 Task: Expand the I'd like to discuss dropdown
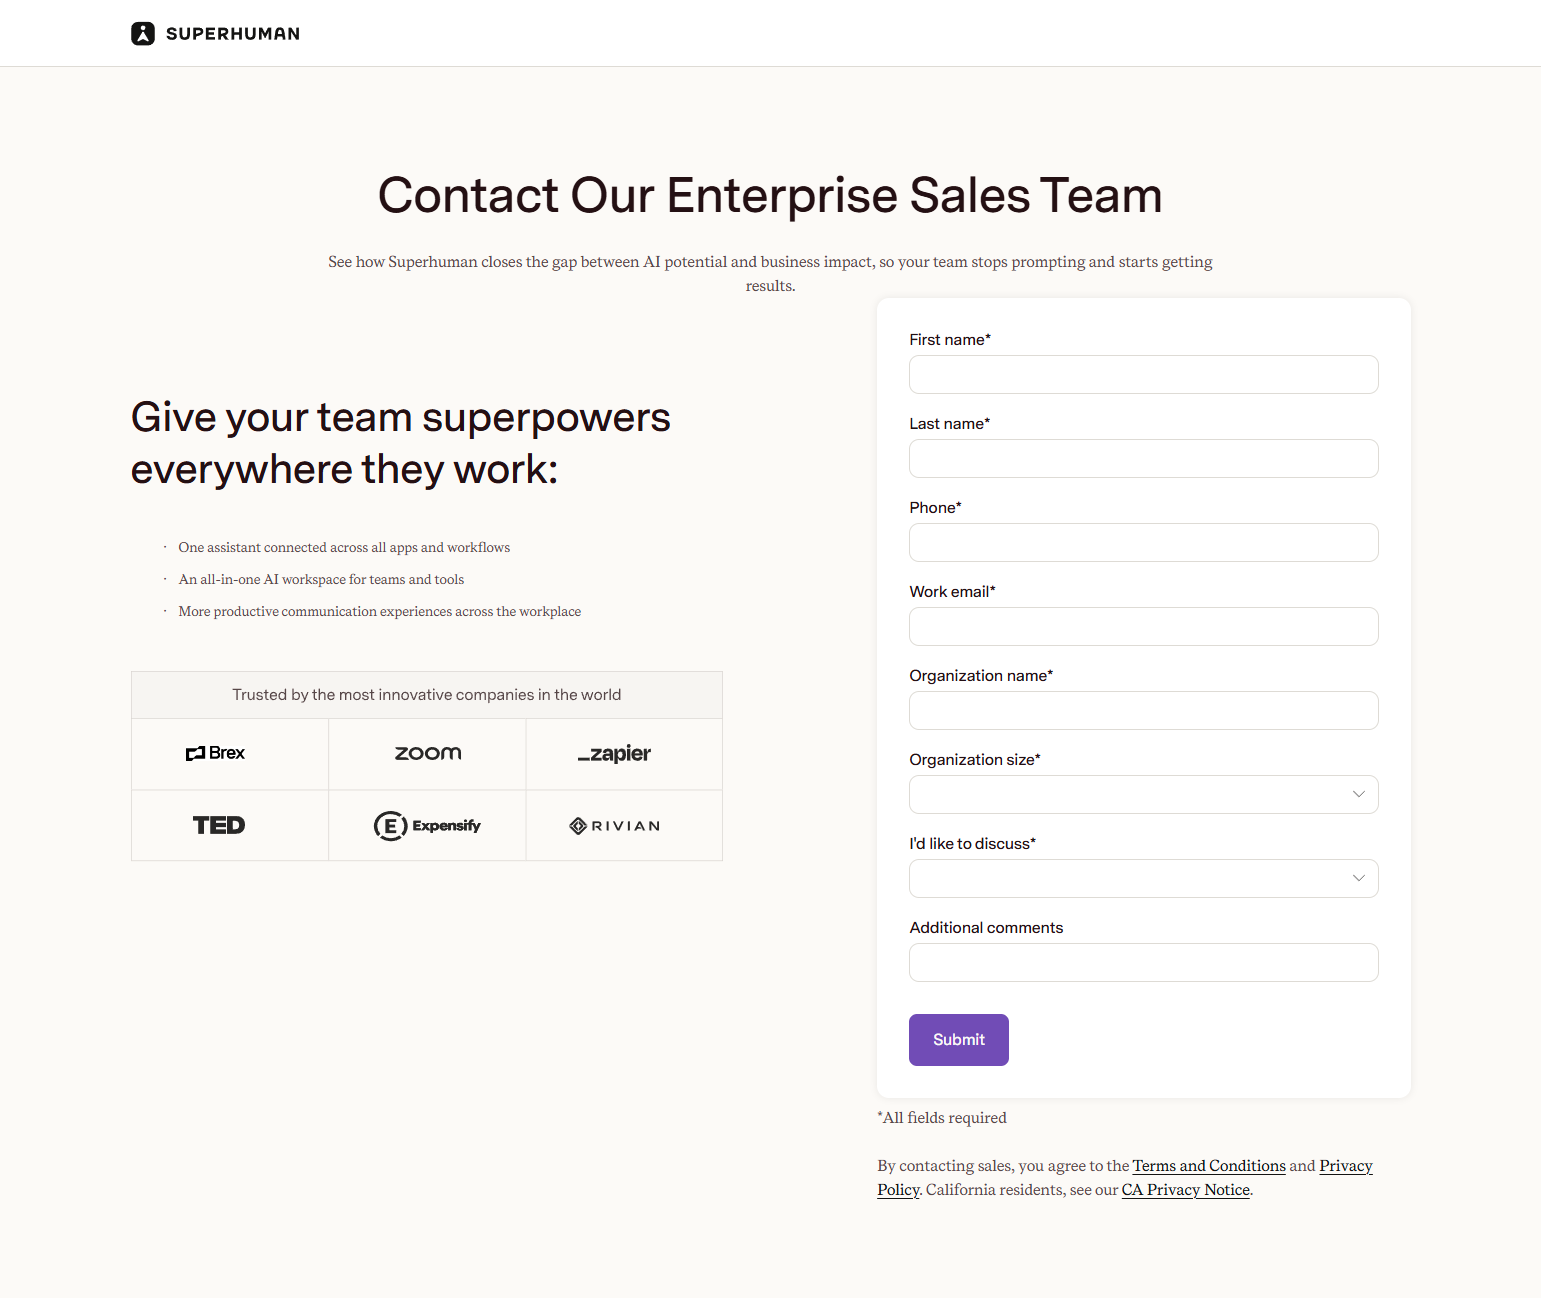tap(1143, 878)
